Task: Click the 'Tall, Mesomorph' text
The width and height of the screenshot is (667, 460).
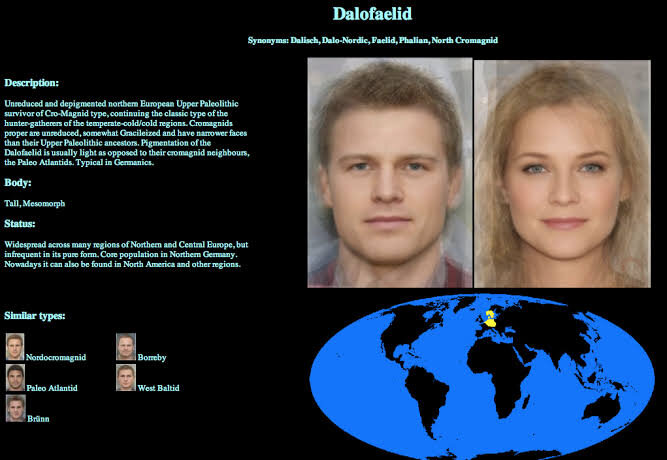Action: (x=34, y=204)
